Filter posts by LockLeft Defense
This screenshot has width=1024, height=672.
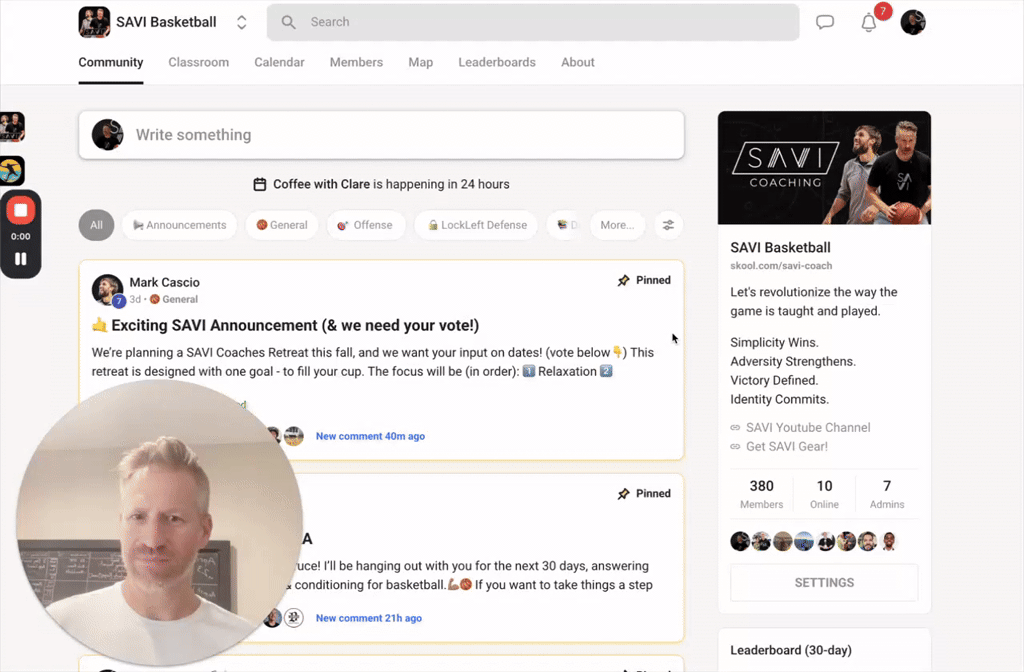point(477,225)
